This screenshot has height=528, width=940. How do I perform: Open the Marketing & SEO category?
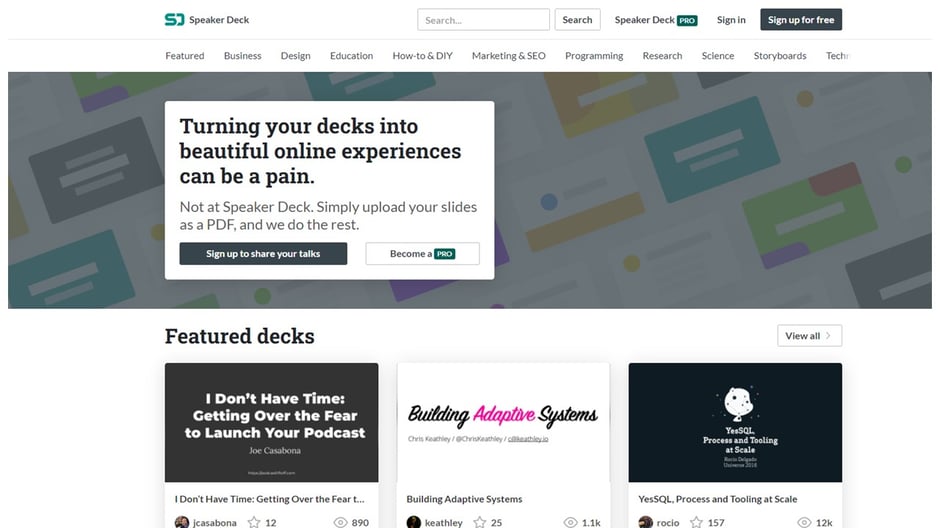pos(509,56)
